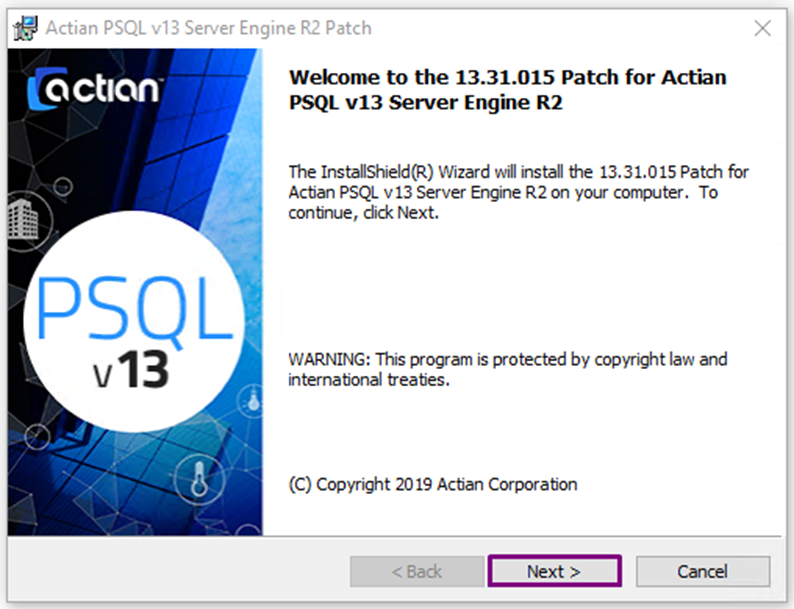Click the 'WARNING: This program is protected' text
The image size is (794, 609).
[x=507, y=369]
